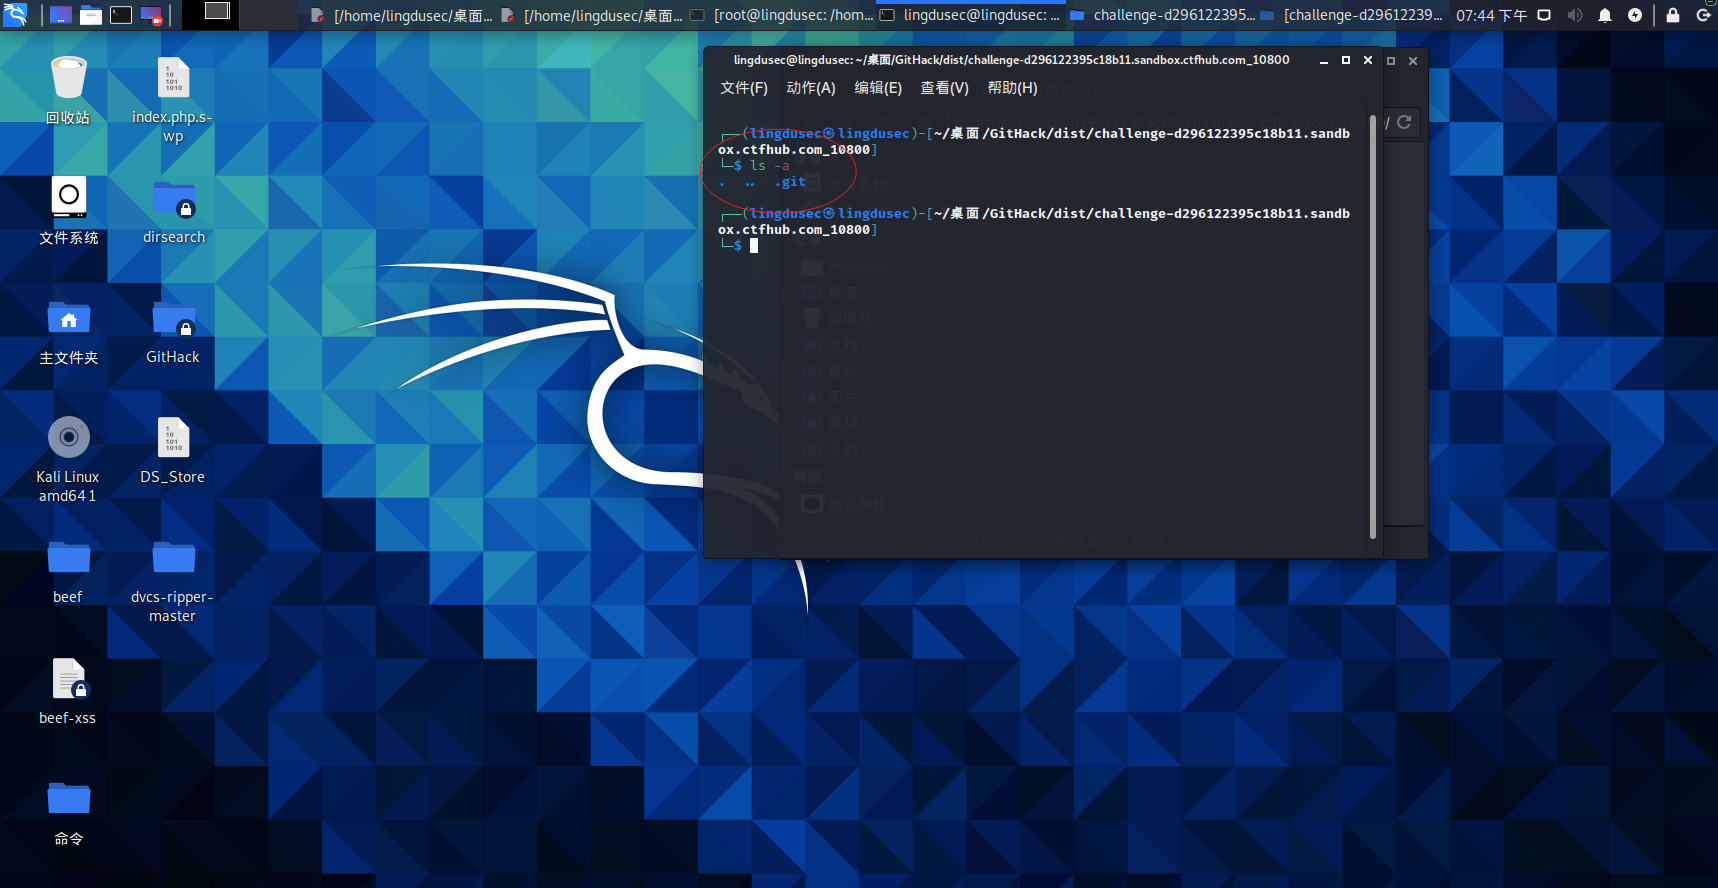Click the 07:44 下午 clock
Viewport: 1718px width, 888px height.
(1491, 15)
